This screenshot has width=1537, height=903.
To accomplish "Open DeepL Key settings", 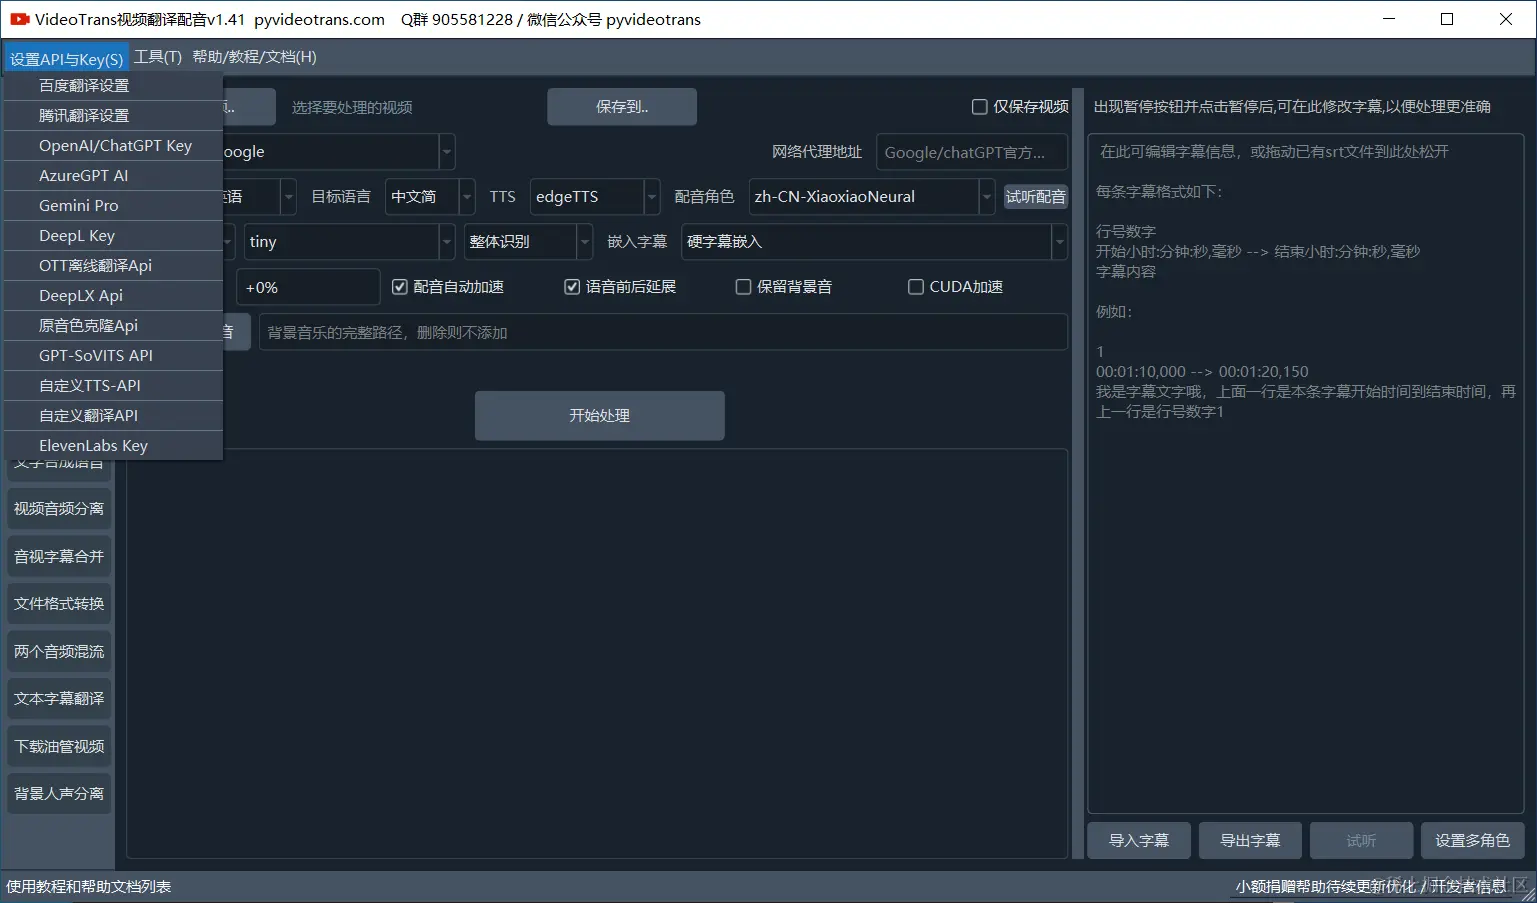I will [113, 236].
